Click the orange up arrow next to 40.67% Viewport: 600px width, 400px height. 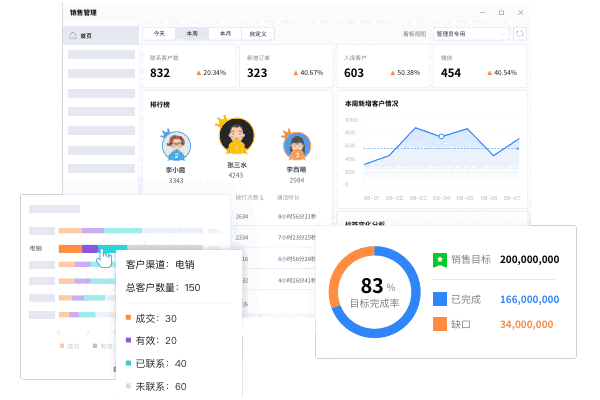[295, 73]
